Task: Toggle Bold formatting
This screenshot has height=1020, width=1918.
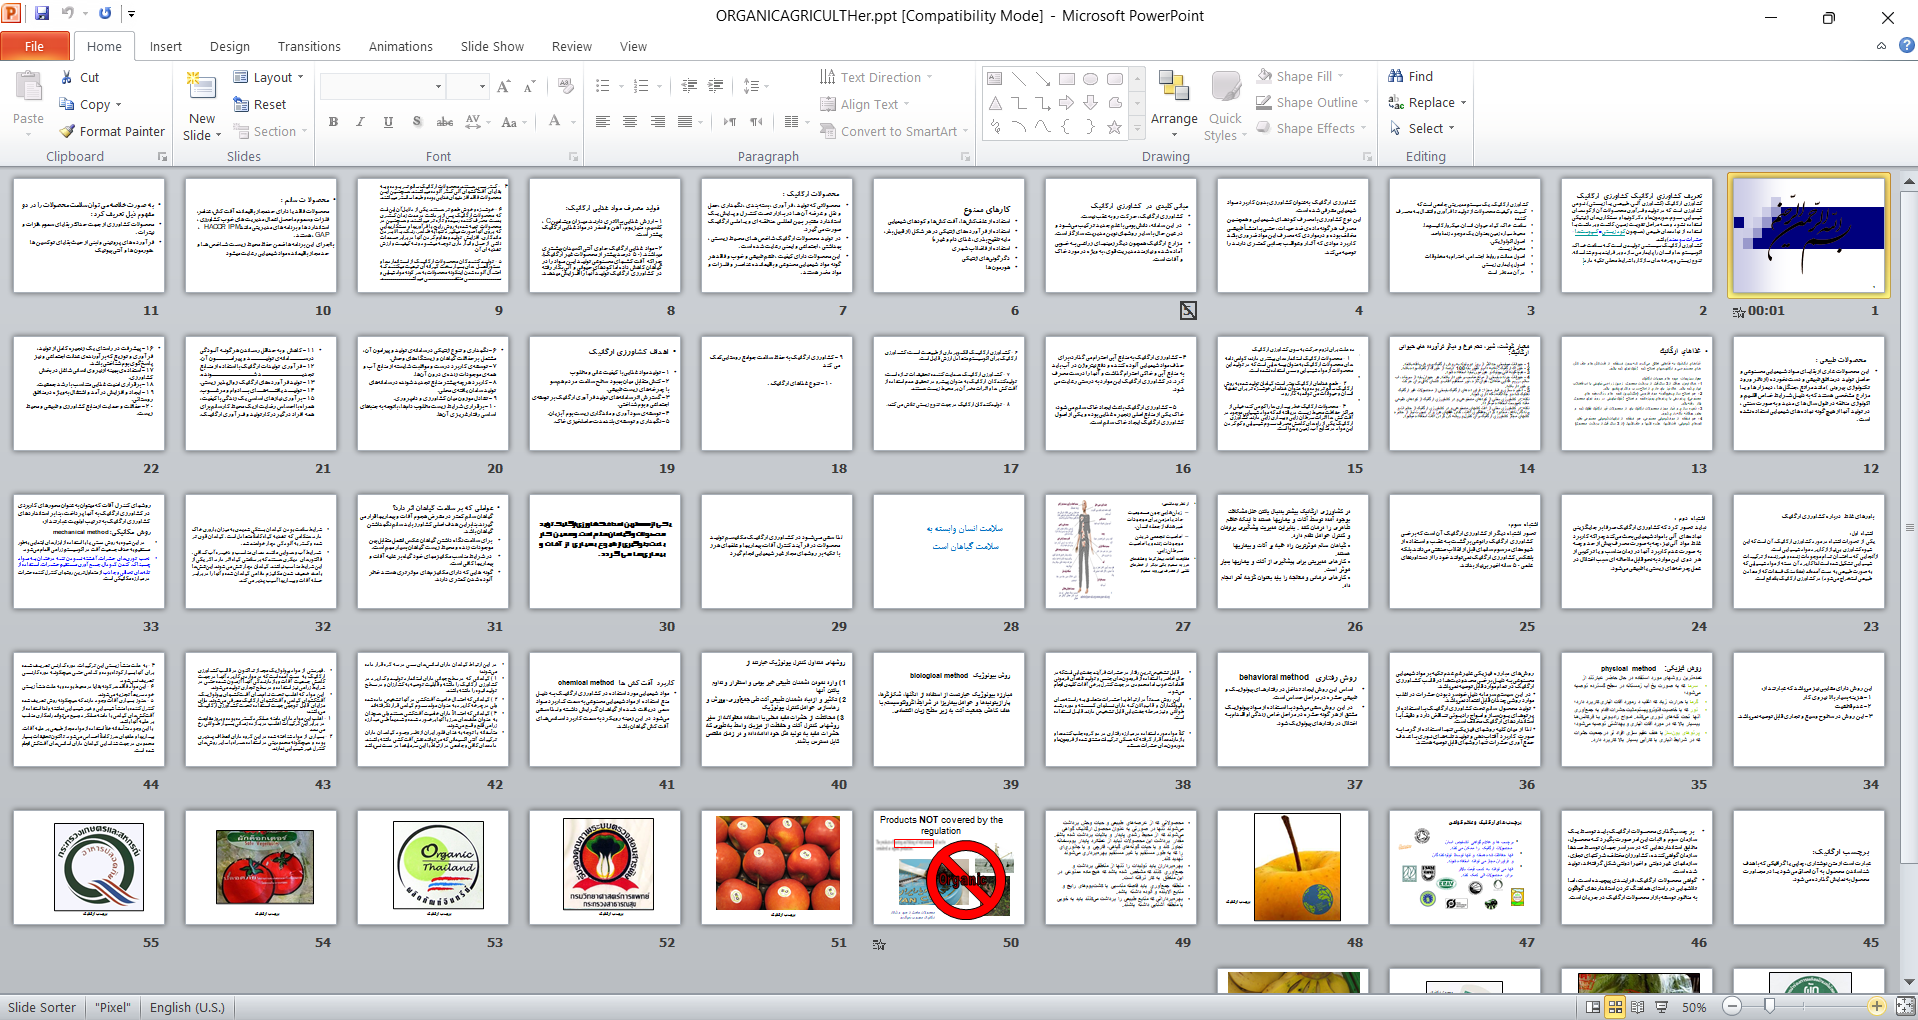Action: point(333,122)
